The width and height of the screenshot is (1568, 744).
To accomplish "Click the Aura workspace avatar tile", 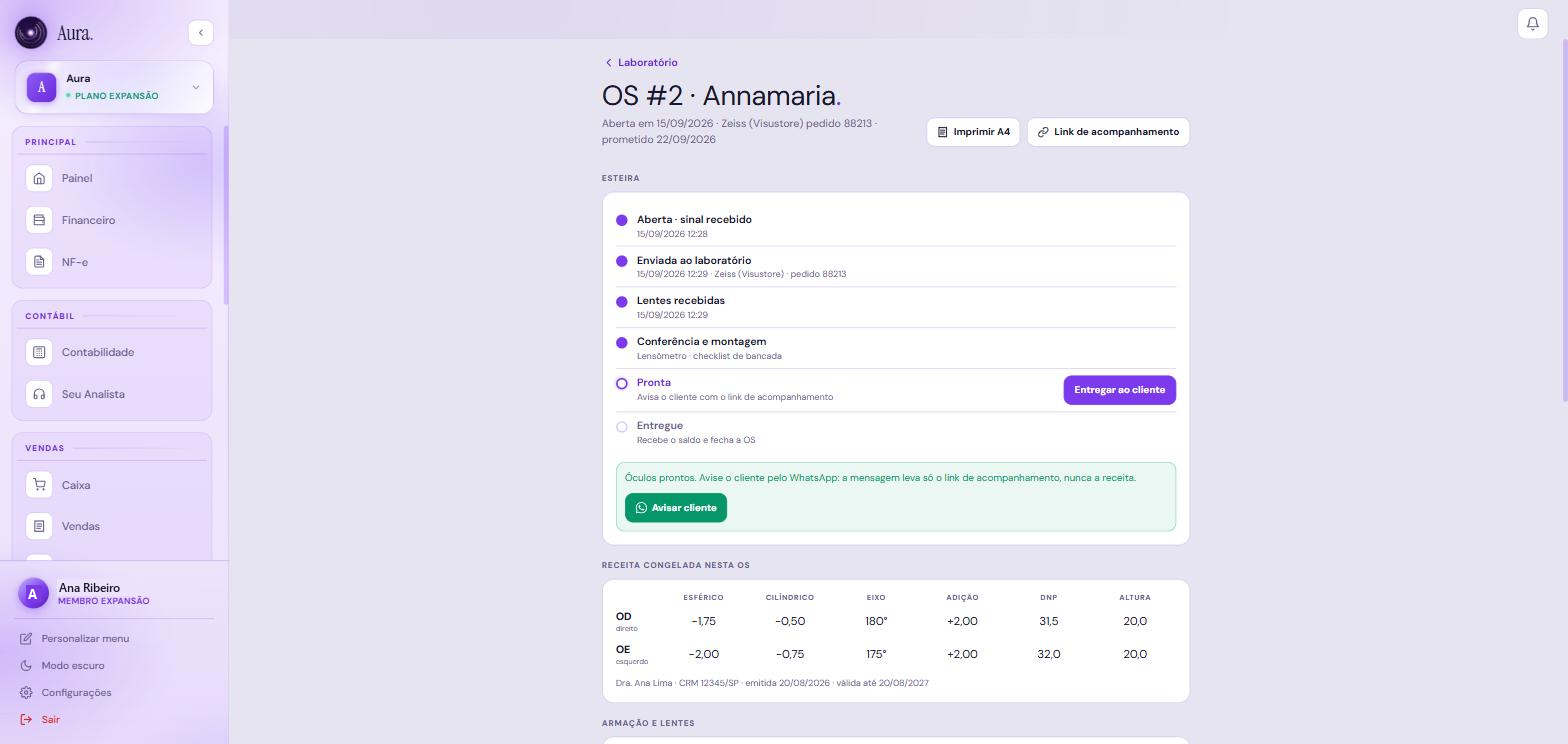I will pos(41,87).
